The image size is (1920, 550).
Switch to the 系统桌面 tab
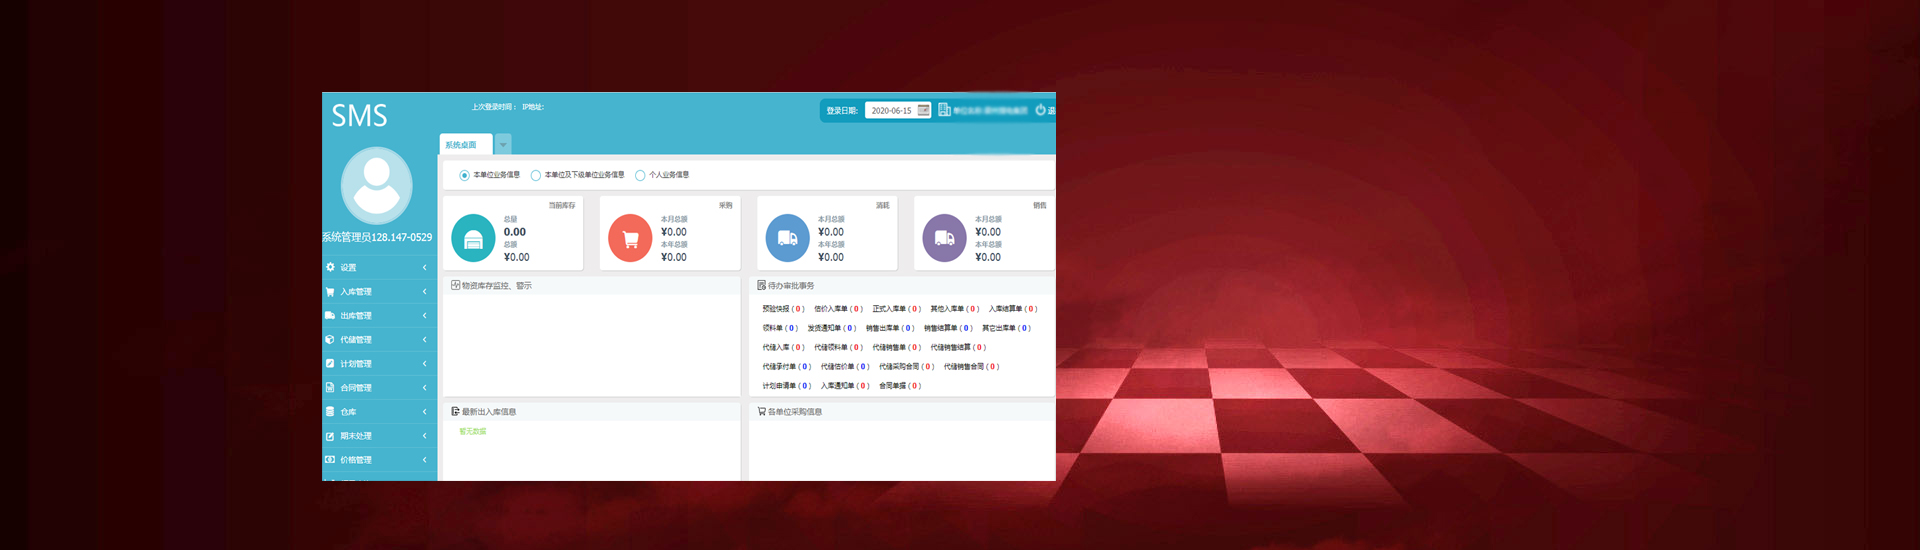[x=462, y=145]
